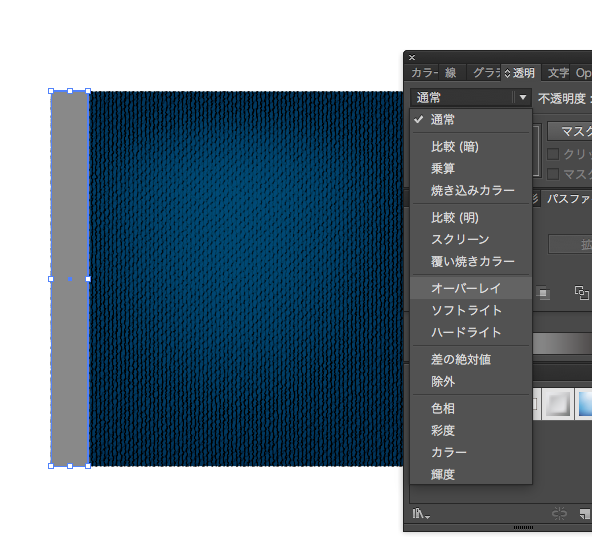
Task: Click the break link to style icon
Action: [x=559, y=513]
